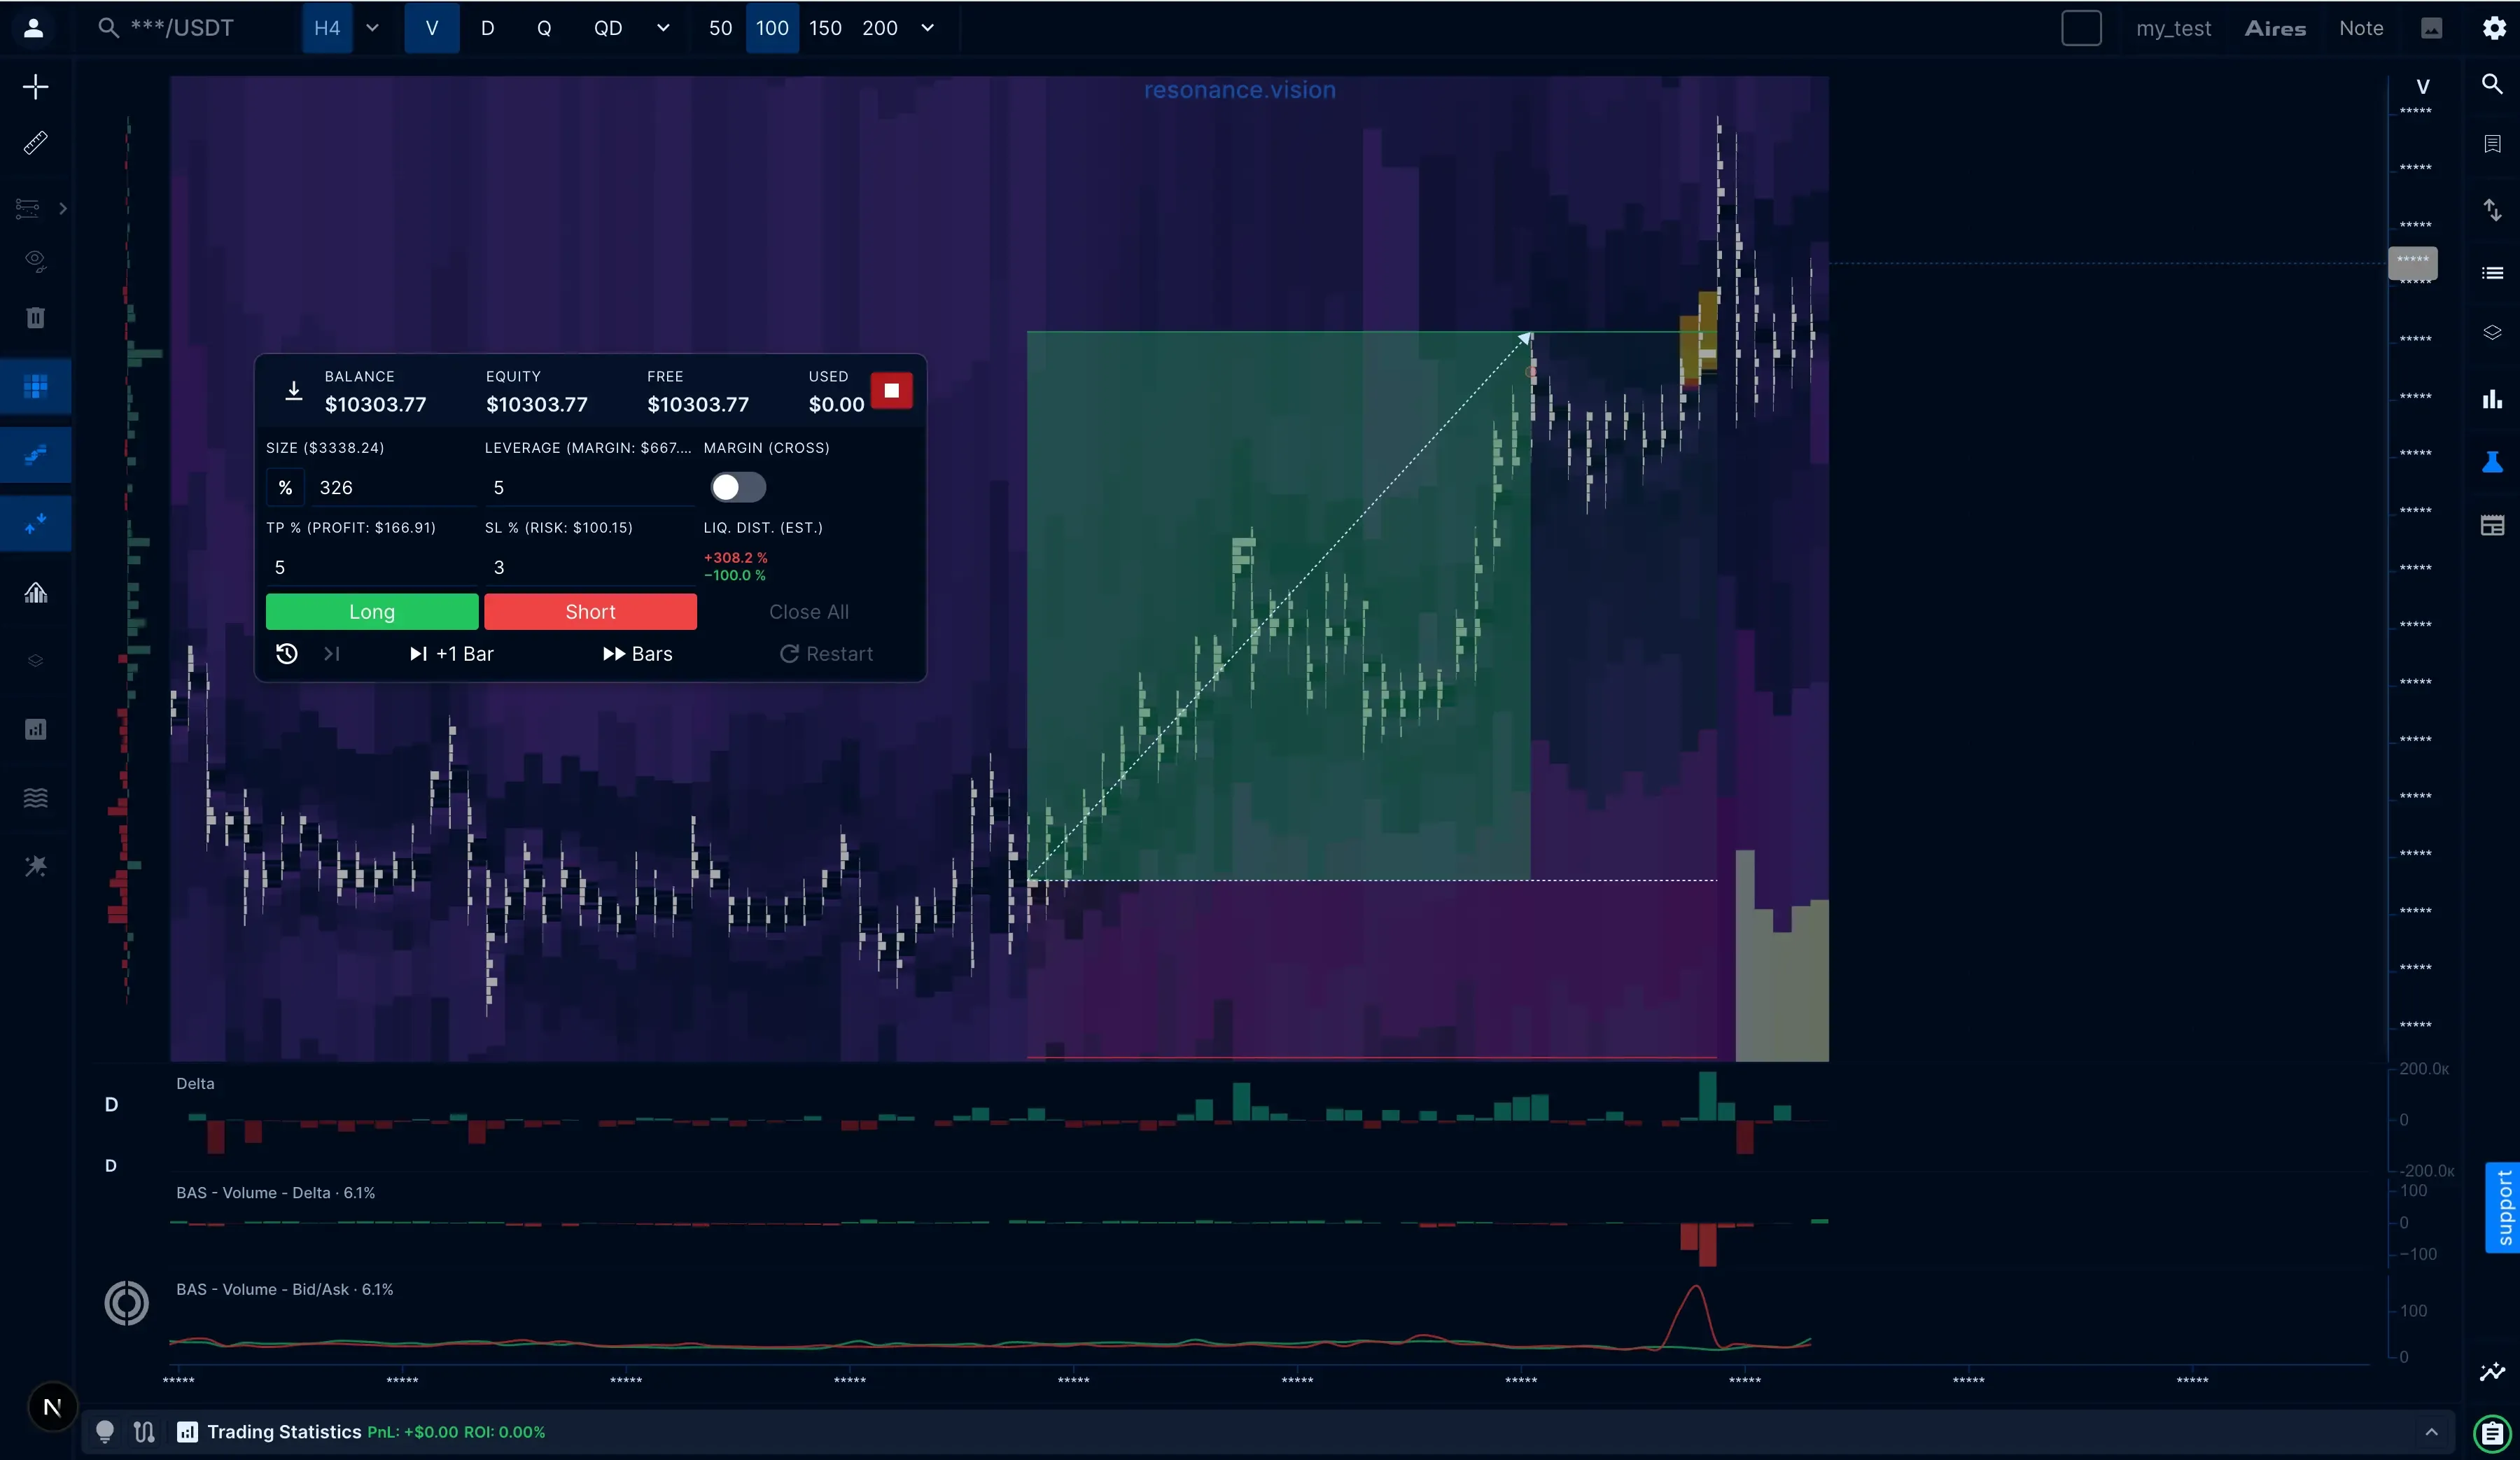Click the lightbulb icon in the status bar

point(104,1432)
